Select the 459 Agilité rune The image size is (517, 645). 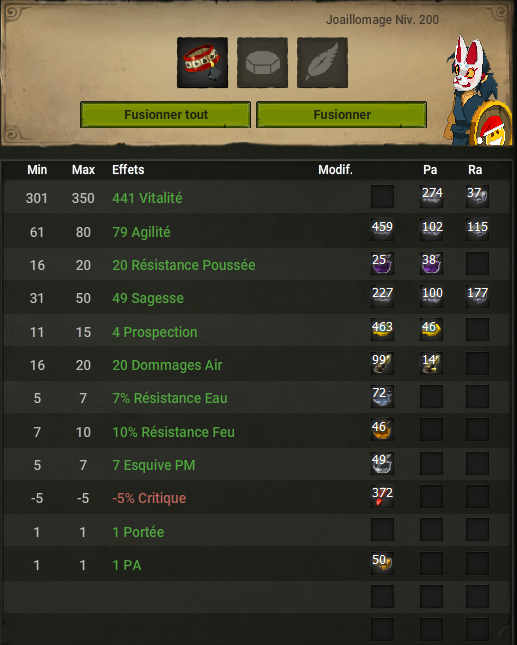click(x=383, y=230)
